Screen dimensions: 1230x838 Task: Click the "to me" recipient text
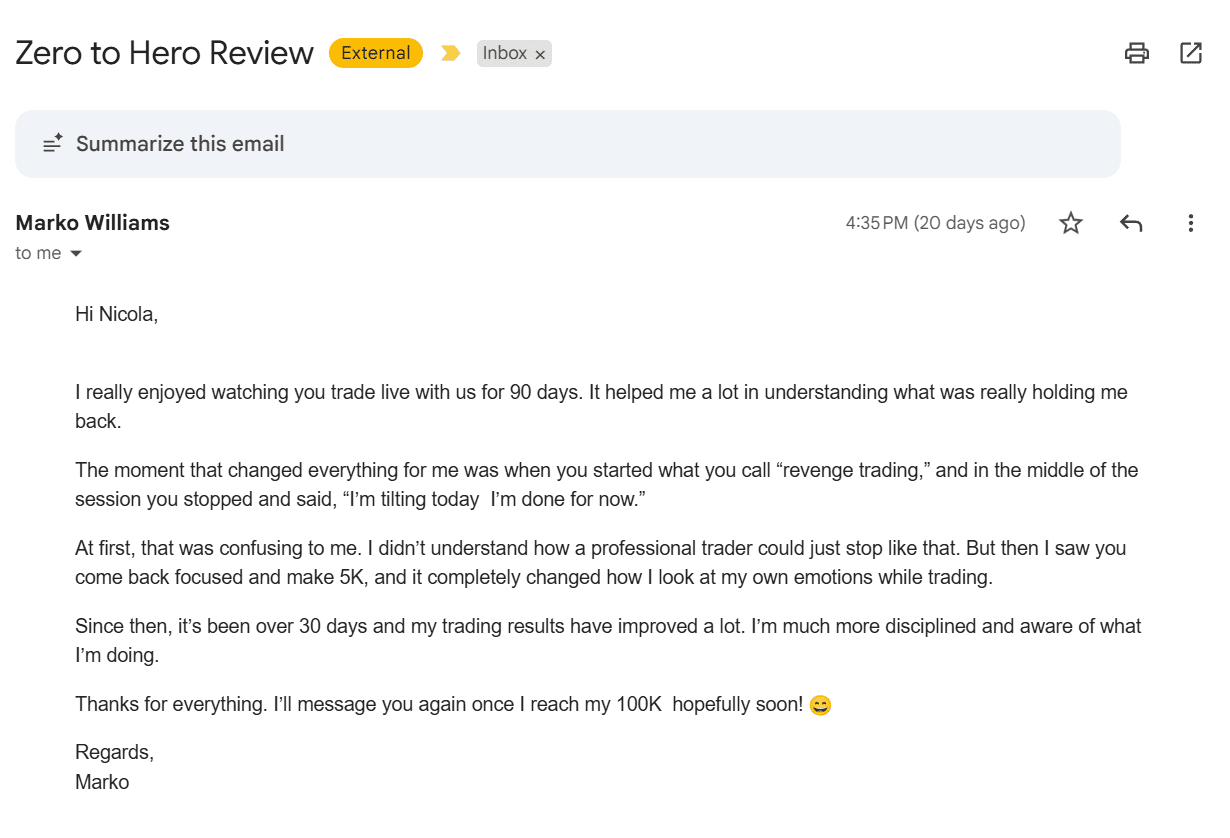pyautogui.click(x=38, y=254)
